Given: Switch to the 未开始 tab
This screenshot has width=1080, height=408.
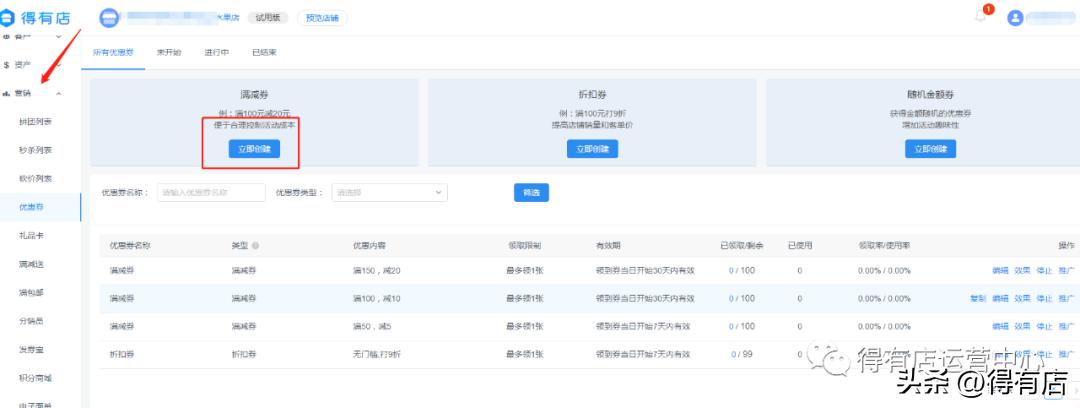Looking at the screenshot, I should click(169, 52).
